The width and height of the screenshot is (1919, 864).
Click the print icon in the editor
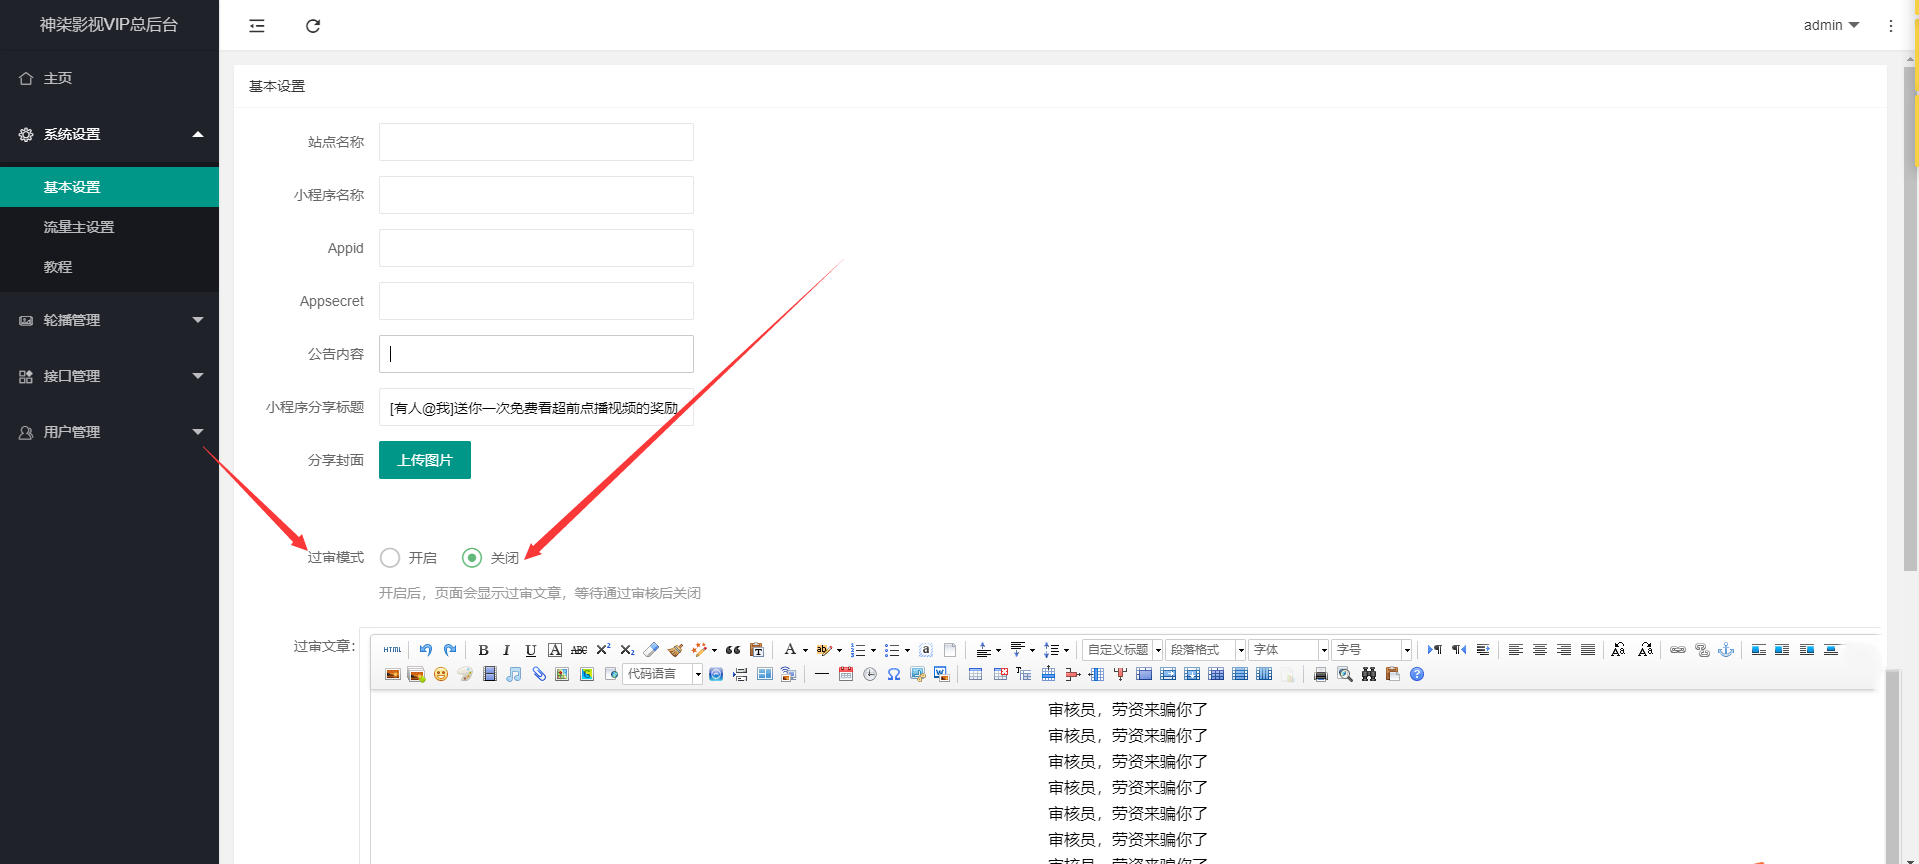1321,674
